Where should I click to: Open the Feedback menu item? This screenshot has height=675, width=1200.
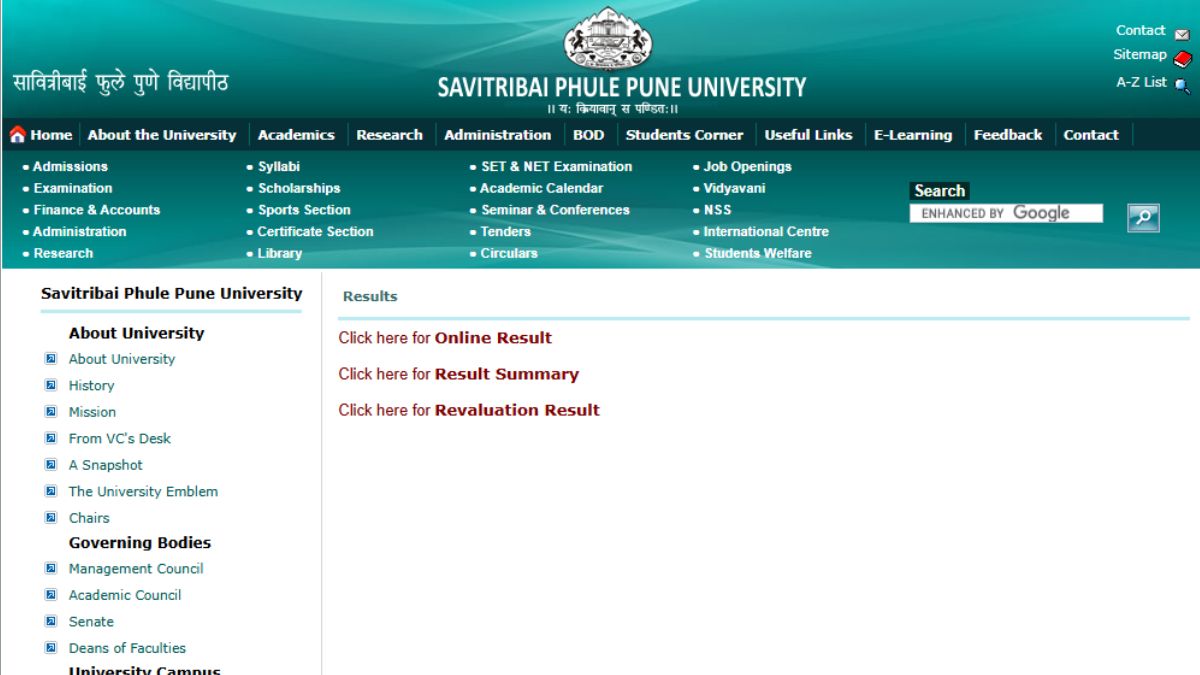1008,135
